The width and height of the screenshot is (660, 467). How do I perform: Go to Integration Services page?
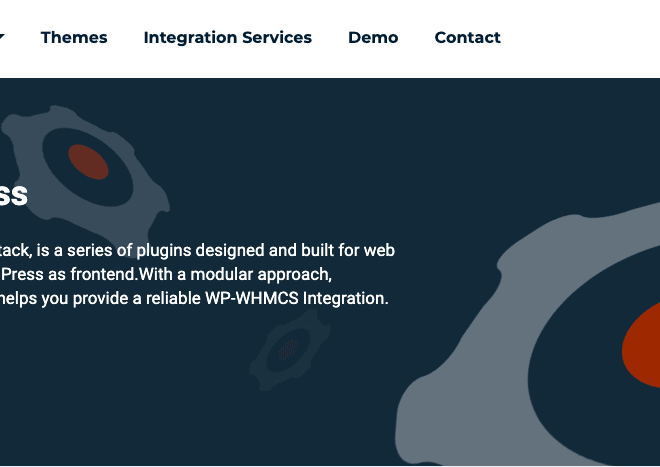click(x=228, y=37)
